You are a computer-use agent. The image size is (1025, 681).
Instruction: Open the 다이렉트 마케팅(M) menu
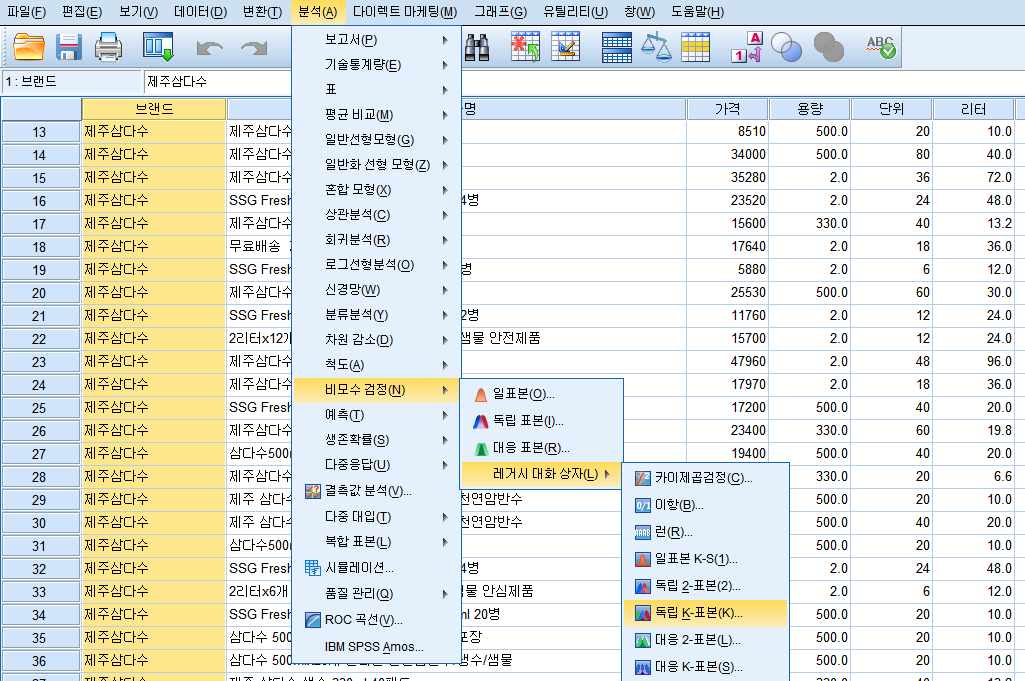(x=405, y=12)
